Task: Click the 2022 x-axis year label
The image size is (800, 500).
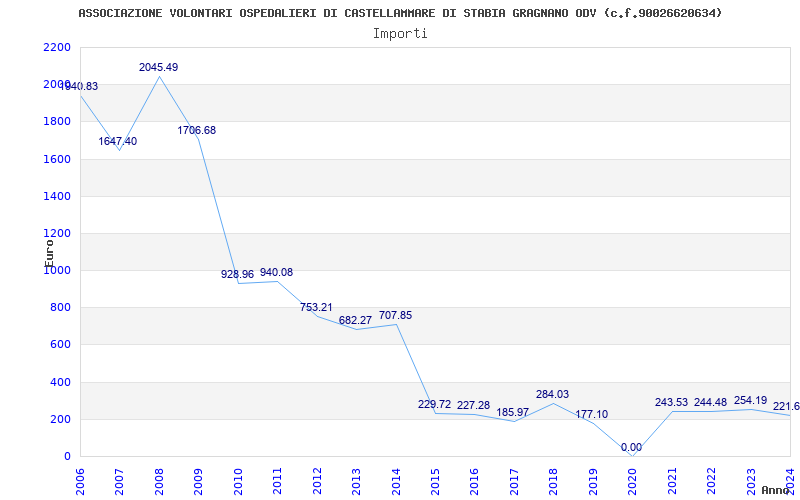Action: (x=711, y=481)
